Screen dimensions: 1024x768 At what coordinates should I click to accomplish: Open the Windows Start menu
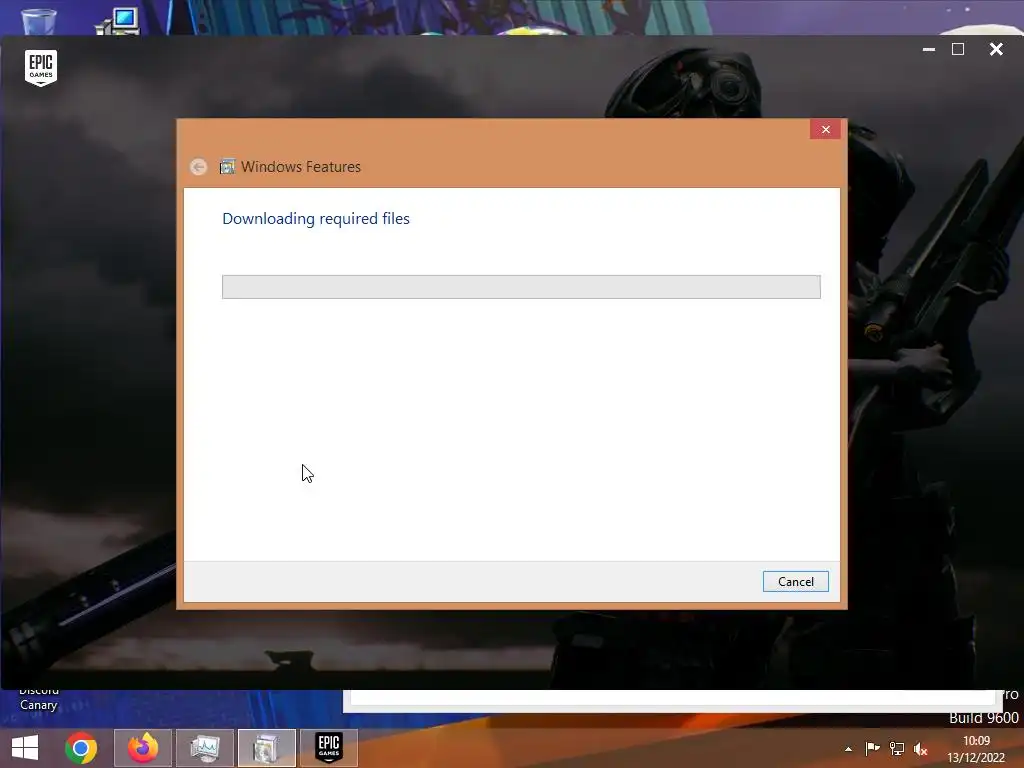tap(25, 748)
